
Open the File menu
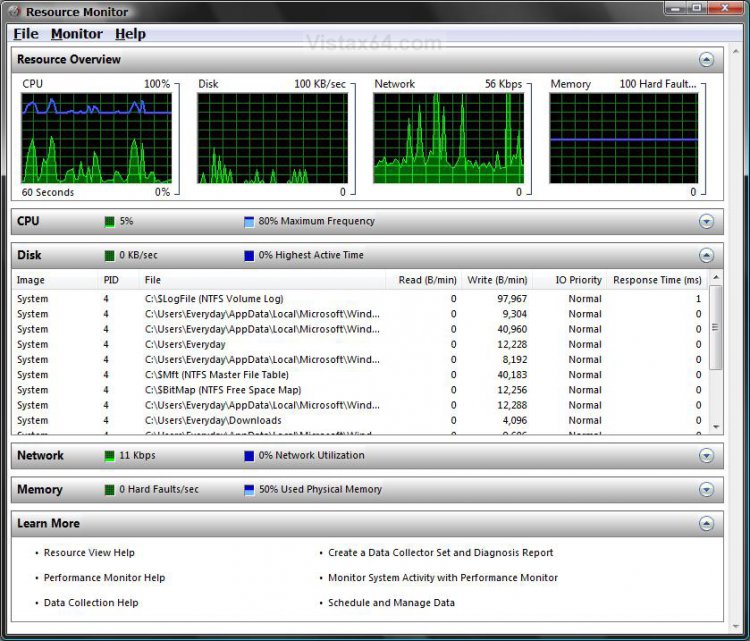coord(26,34)
